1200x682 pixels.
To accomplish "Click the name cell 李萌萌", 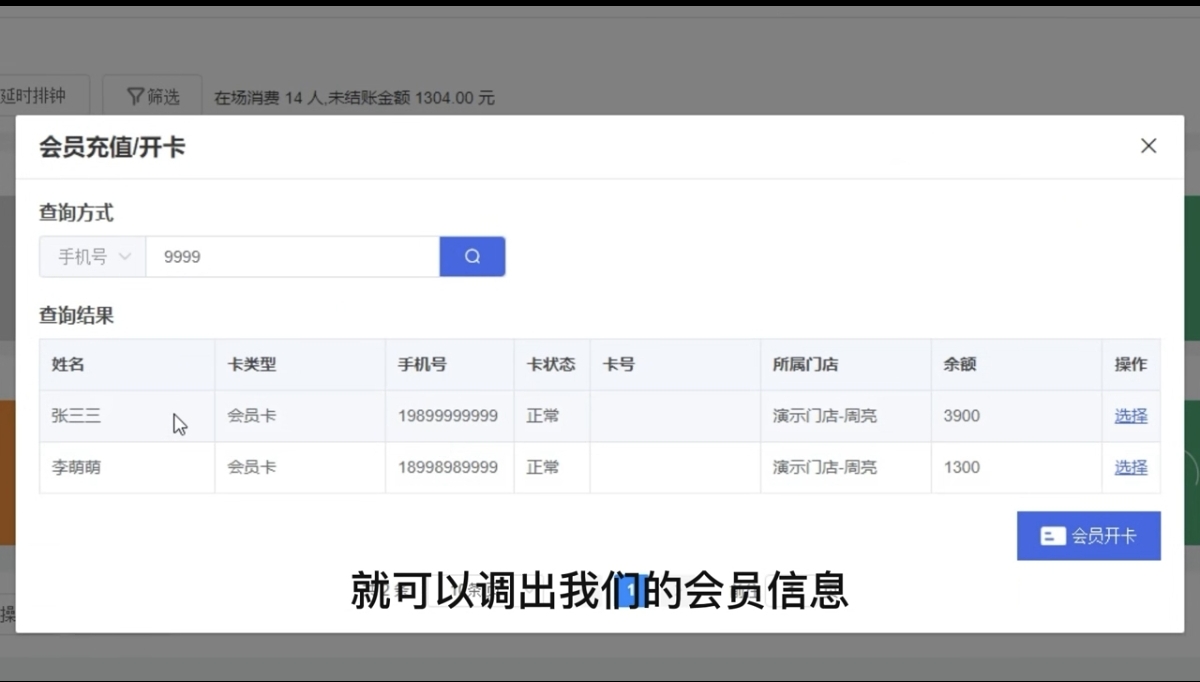I will [77, 467].
